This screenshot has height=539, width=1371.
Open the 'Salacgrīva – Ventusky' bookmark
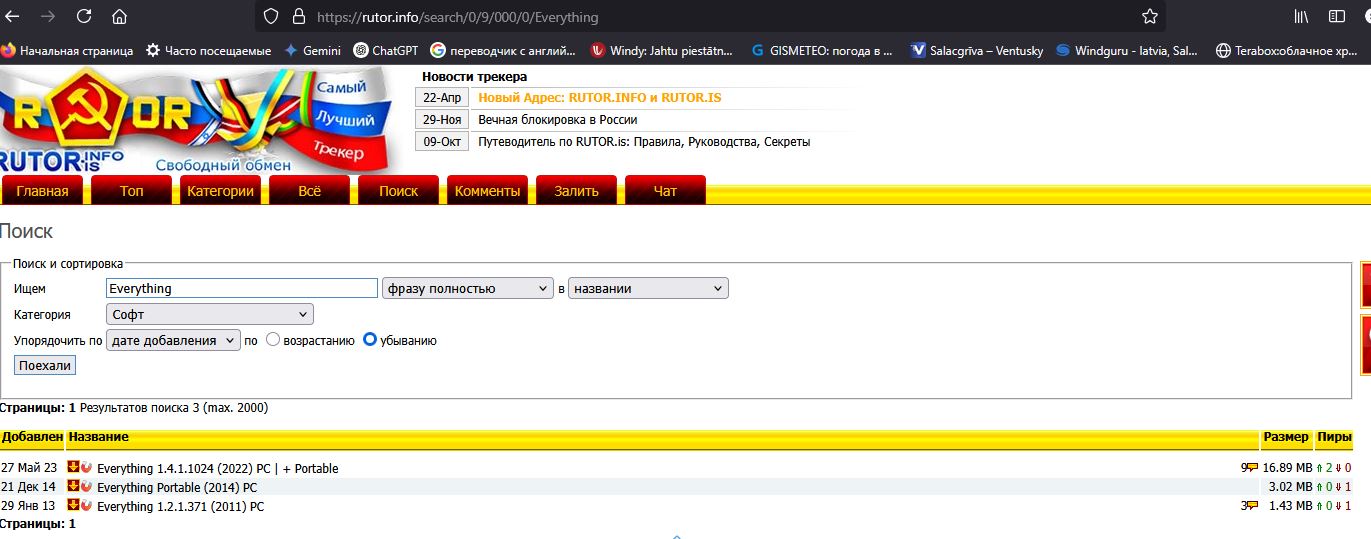pos(975,50)
